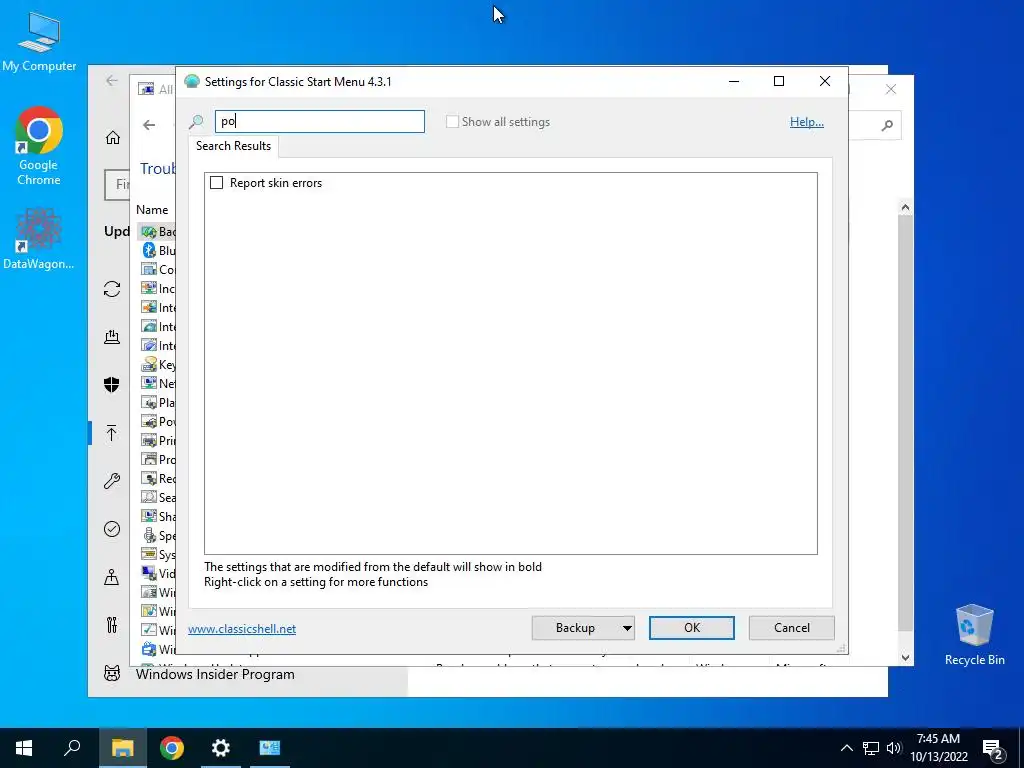The height and width of the screenshot is (768, 1024).
Task: Focus the settings search field containing 'po'
Action: tap(320, 121)
